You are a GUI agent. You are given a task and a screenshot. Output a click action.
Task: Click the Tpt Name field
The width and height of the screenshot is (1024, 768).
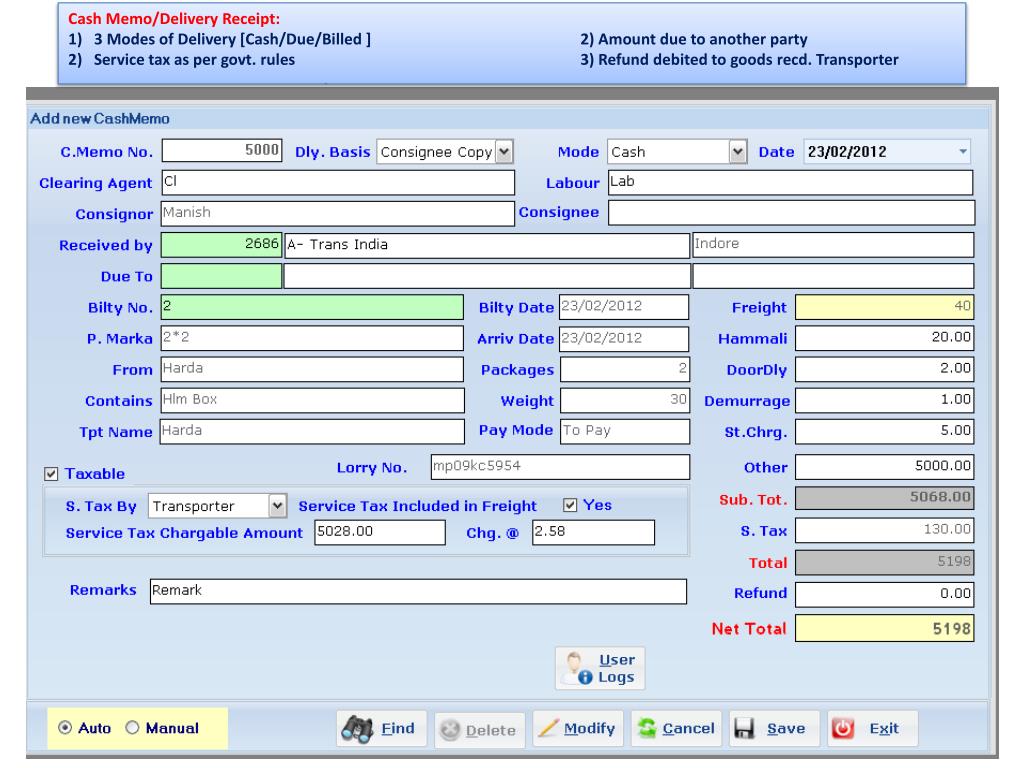(312, 431)
